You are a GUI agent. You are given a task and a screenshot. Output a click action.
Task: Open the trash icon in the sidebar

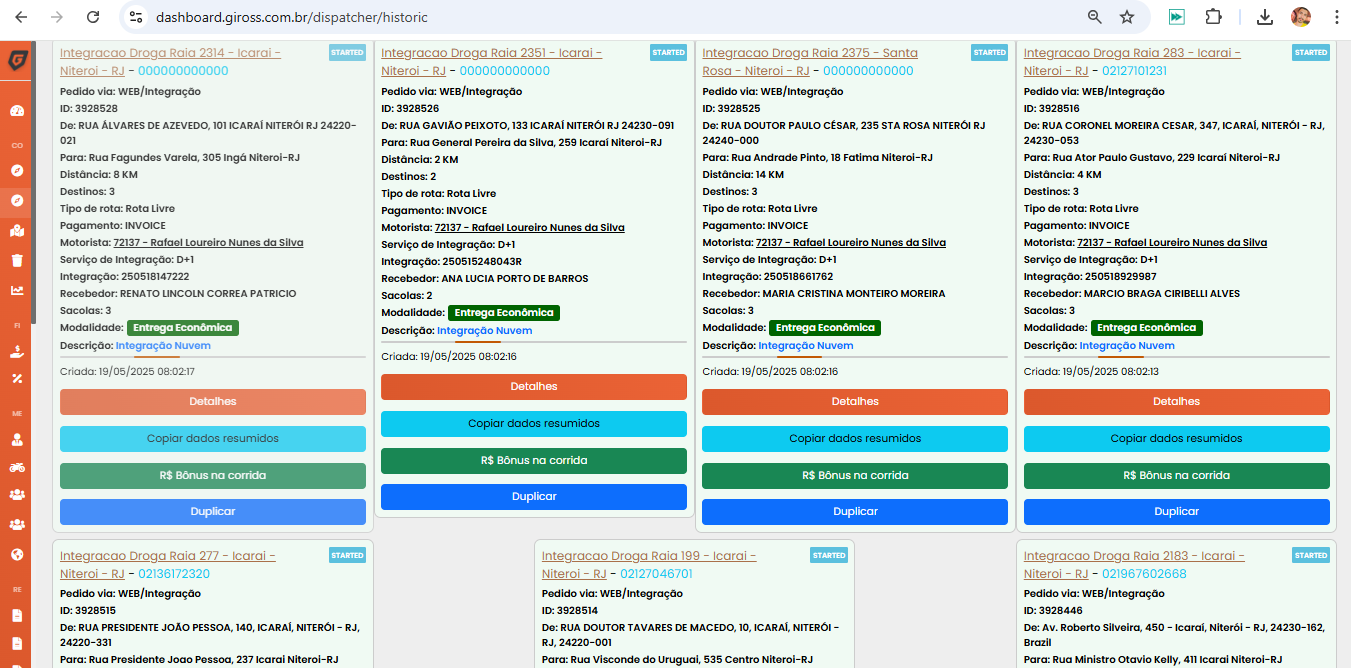click(x=16, y=261)
